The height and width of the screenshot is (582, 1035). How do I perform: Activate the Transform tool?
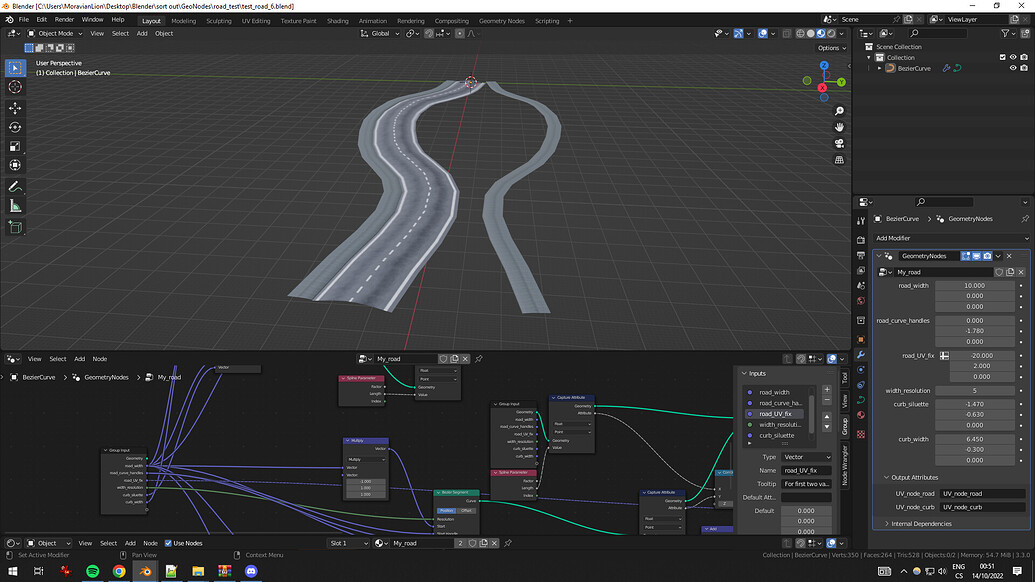[15, 165]
